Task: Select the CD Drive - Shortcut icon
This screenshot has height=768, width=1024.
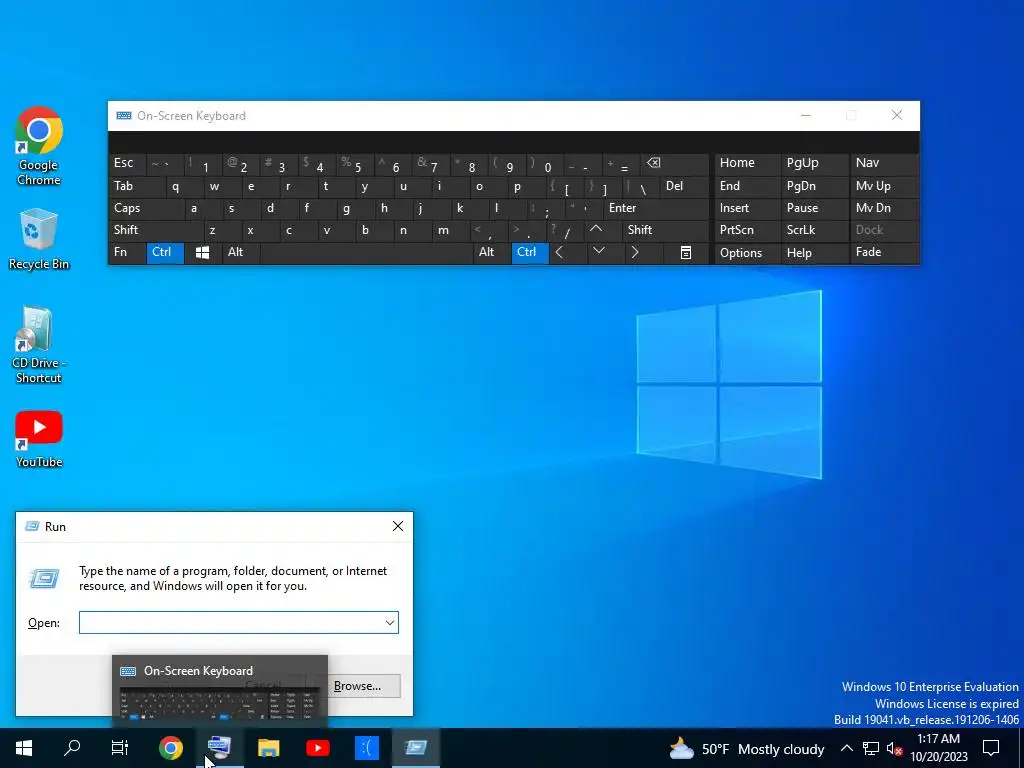Action: point(39,345)
